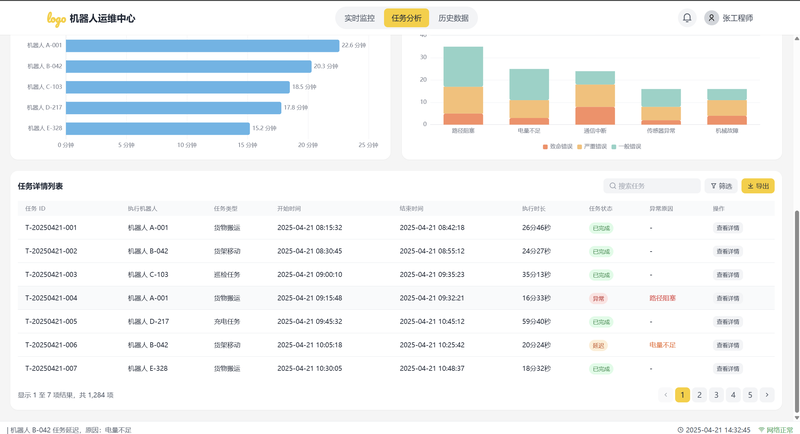View details for task T-20250421-003
800x434 pixels.
728,275
